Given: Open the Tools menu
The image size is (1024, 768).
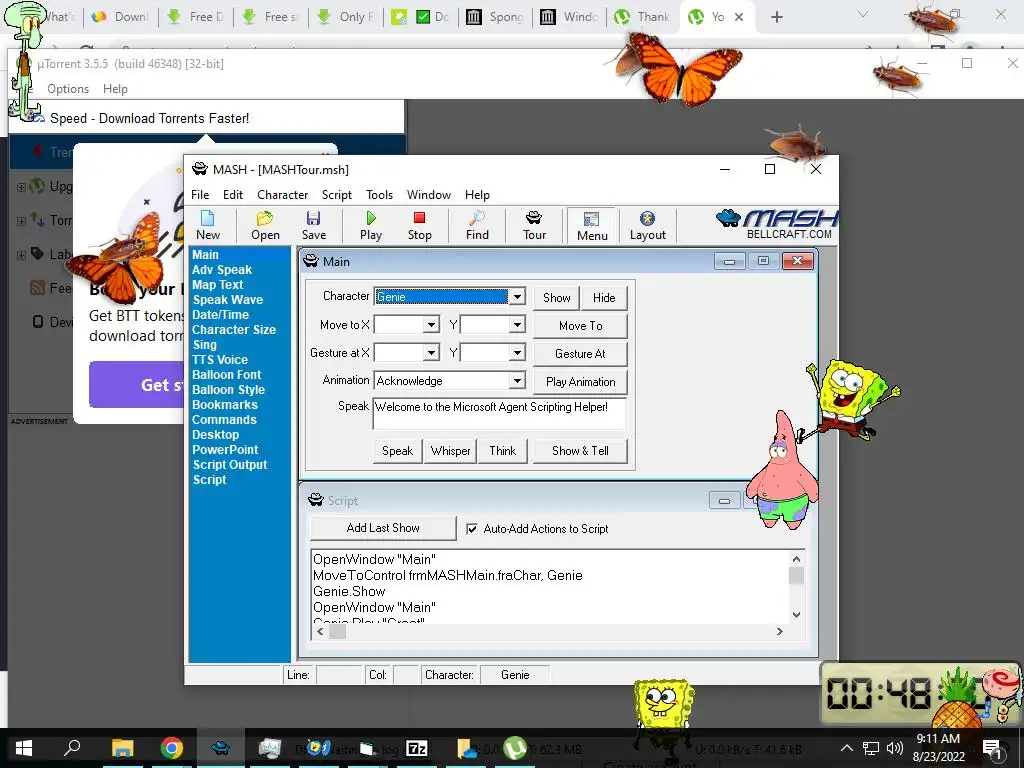Looking at the screenshot, I should pos(379,195).
